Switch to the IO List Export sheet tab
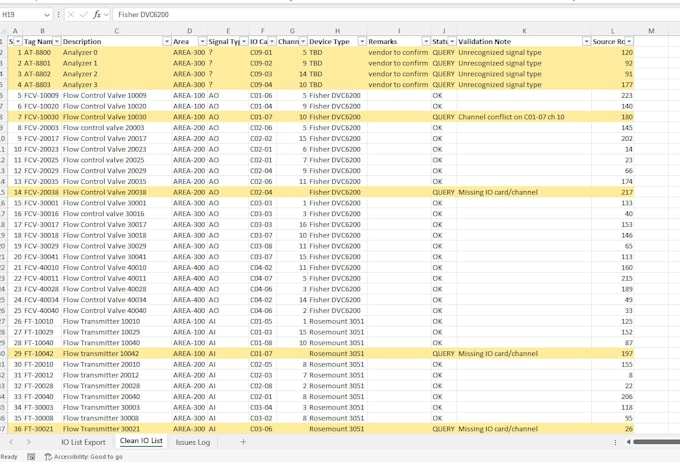 click(83, 442)
